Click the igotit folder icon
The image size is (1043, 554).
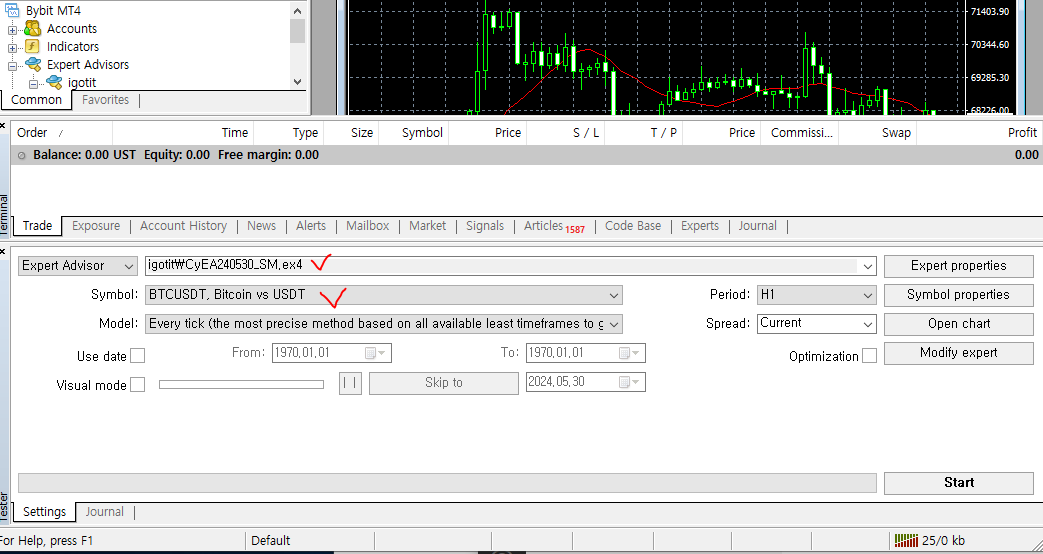pyautogui.click(x=54, y=82)
